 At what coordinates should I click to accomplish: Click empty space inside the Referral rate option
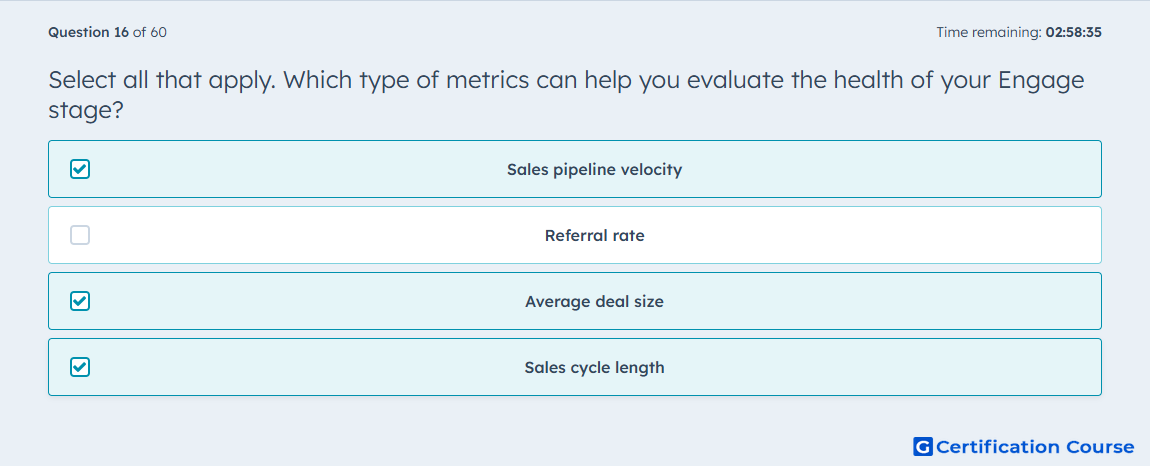click(880, 236)
